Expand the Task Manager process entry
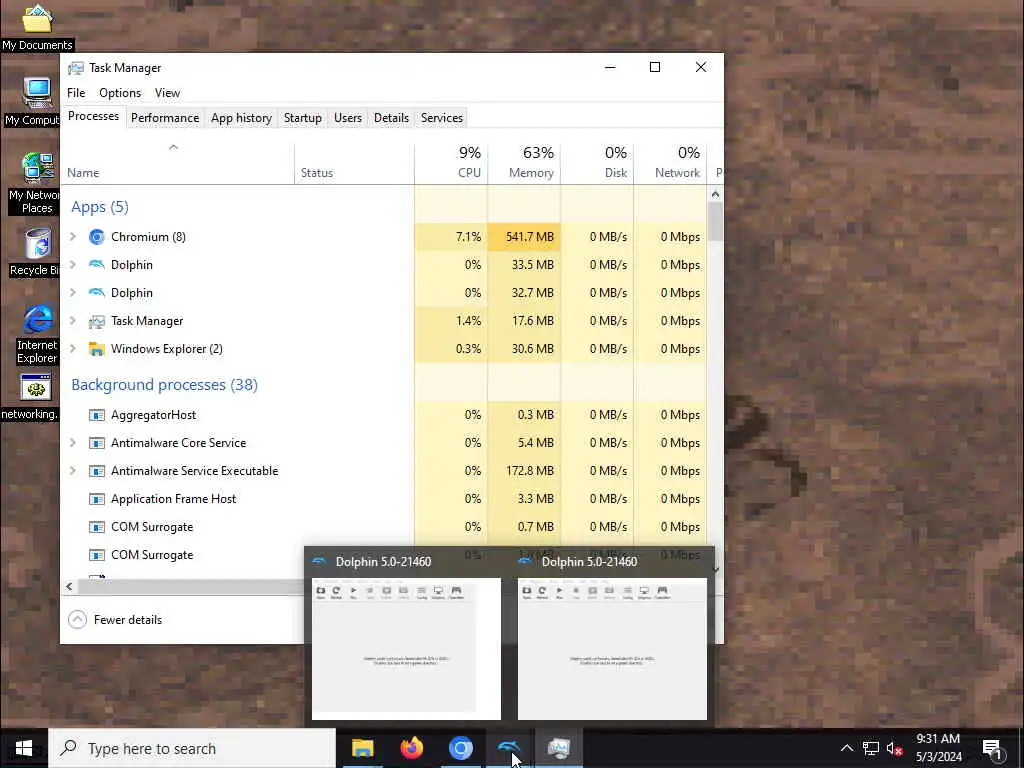This screenshot has width=1024, height=768. point(73,321)
